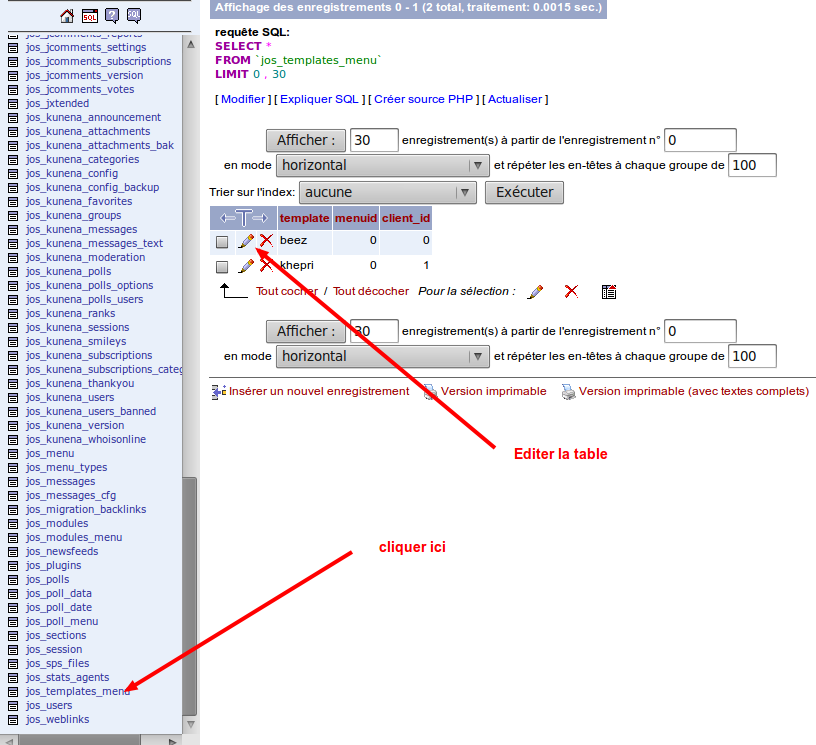Click 'Tout cocher' to check all rows
The height and width of the screenshot is (745, 816).
coord(286,291)
